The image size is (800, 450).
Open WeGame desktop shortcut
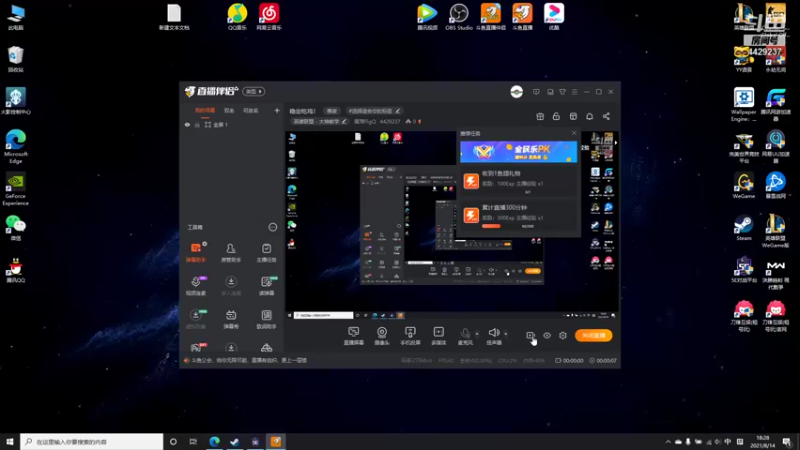click(x=743, y=186)
